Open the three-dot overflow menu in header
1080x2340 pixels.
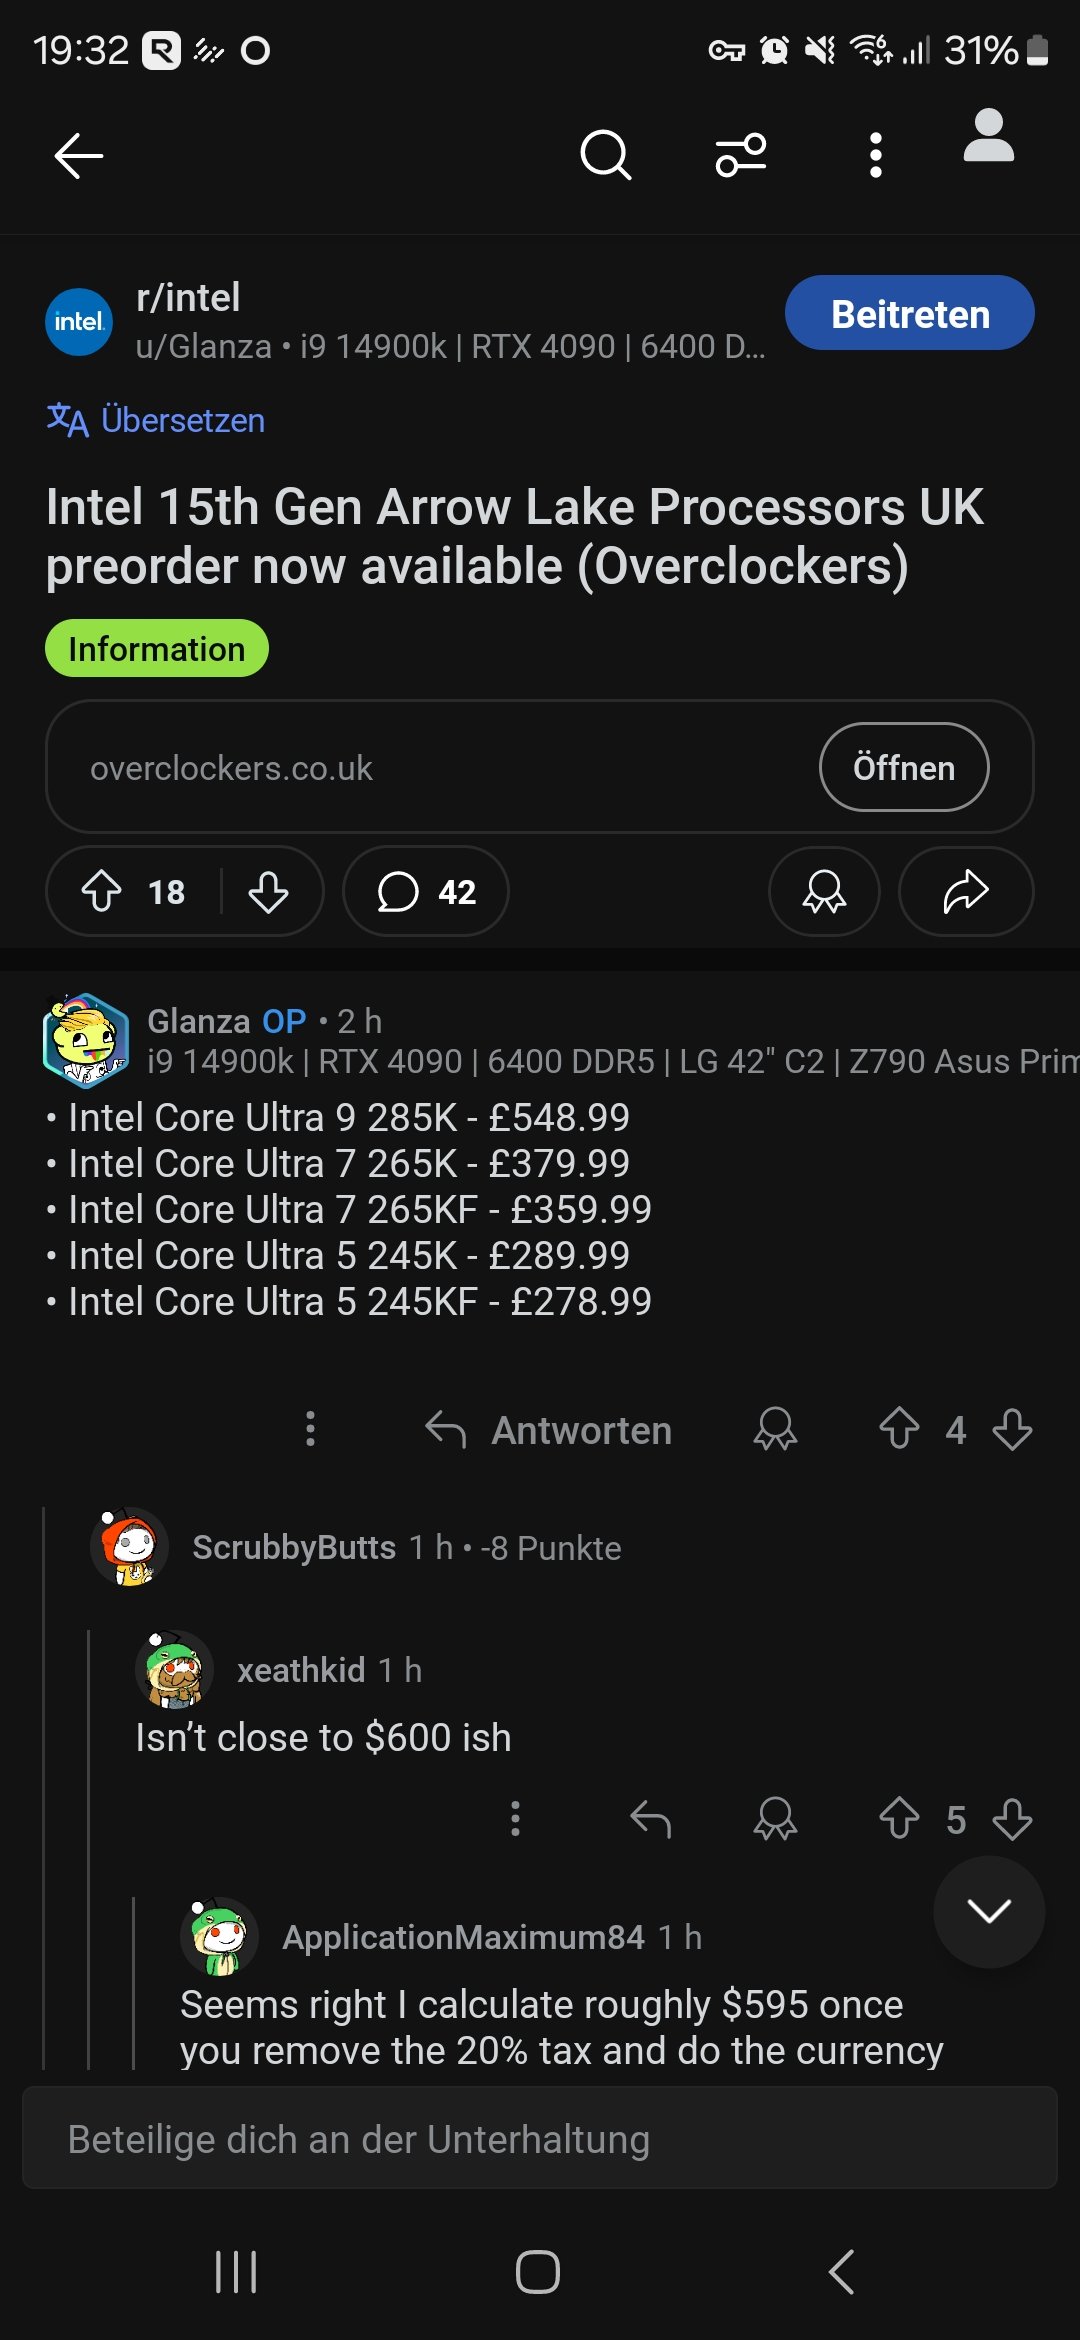pyautogui.click(x=875, y=156)
